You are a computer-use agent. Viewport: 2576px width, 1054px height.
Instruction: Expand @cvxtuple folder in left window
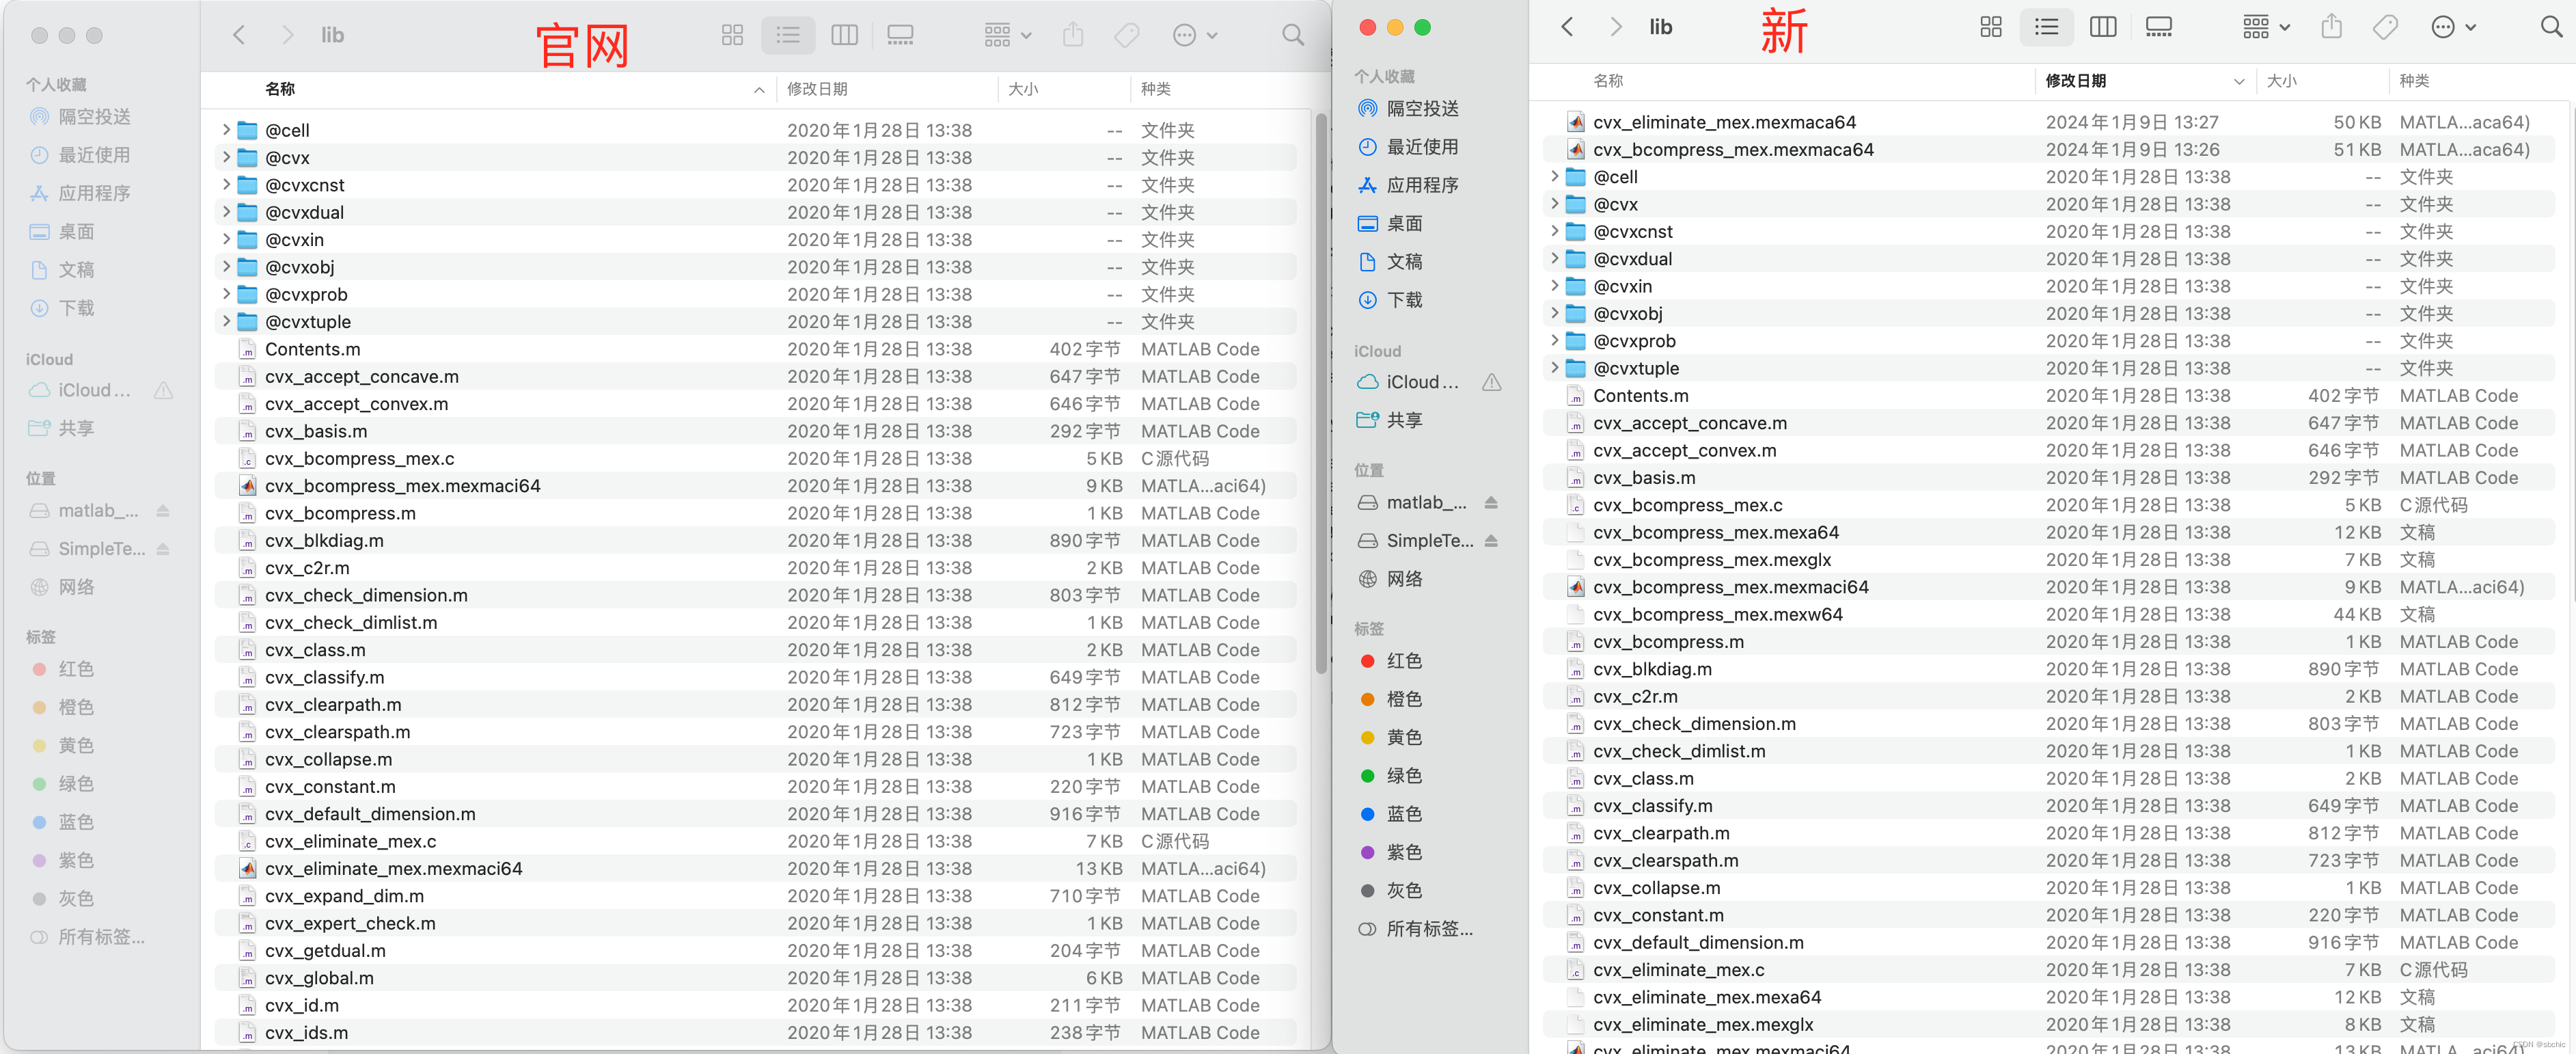(x=226, y=321)
